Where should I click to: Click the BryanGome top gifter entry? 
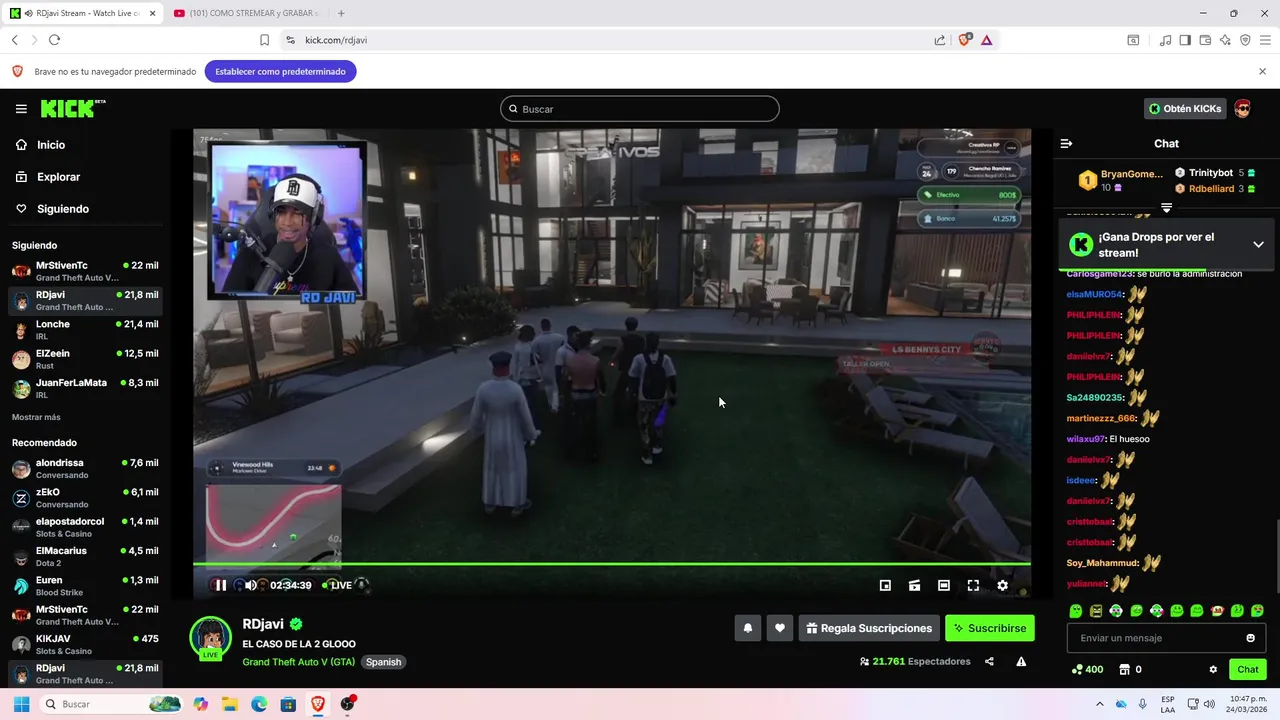[1120, 180]
